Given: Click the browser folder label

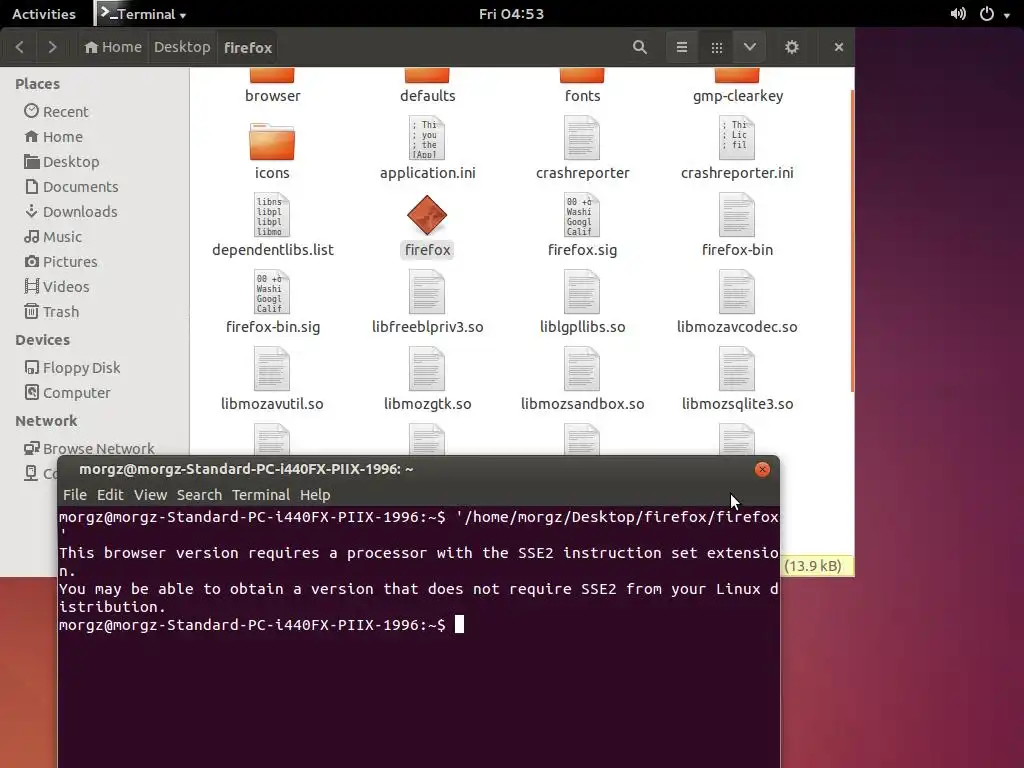Looking at the screenshot, I should coord(272,95).
